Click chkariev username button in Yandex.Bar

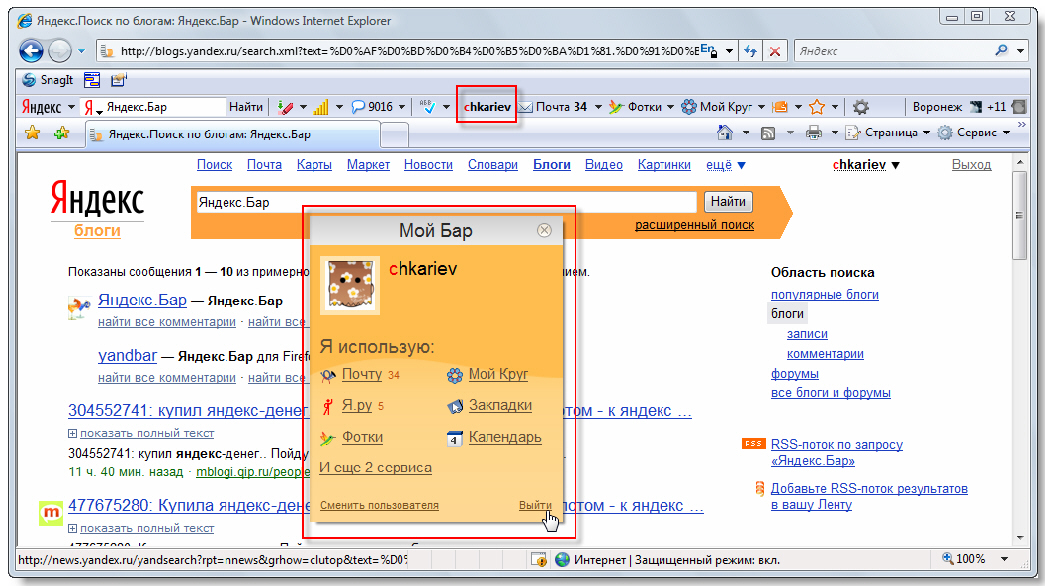[487, 107]
